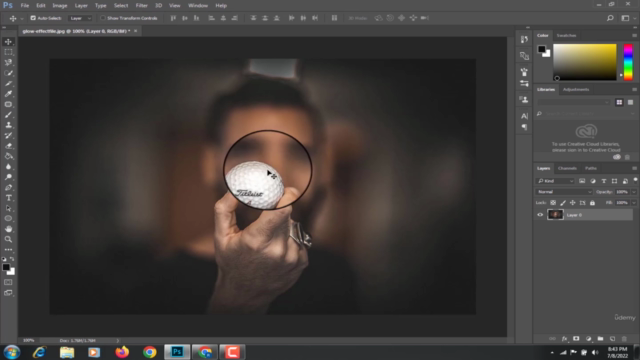This screenshot has width=640, height=360.
Task: Select the History Brush tool
Action: click(8, 136)
